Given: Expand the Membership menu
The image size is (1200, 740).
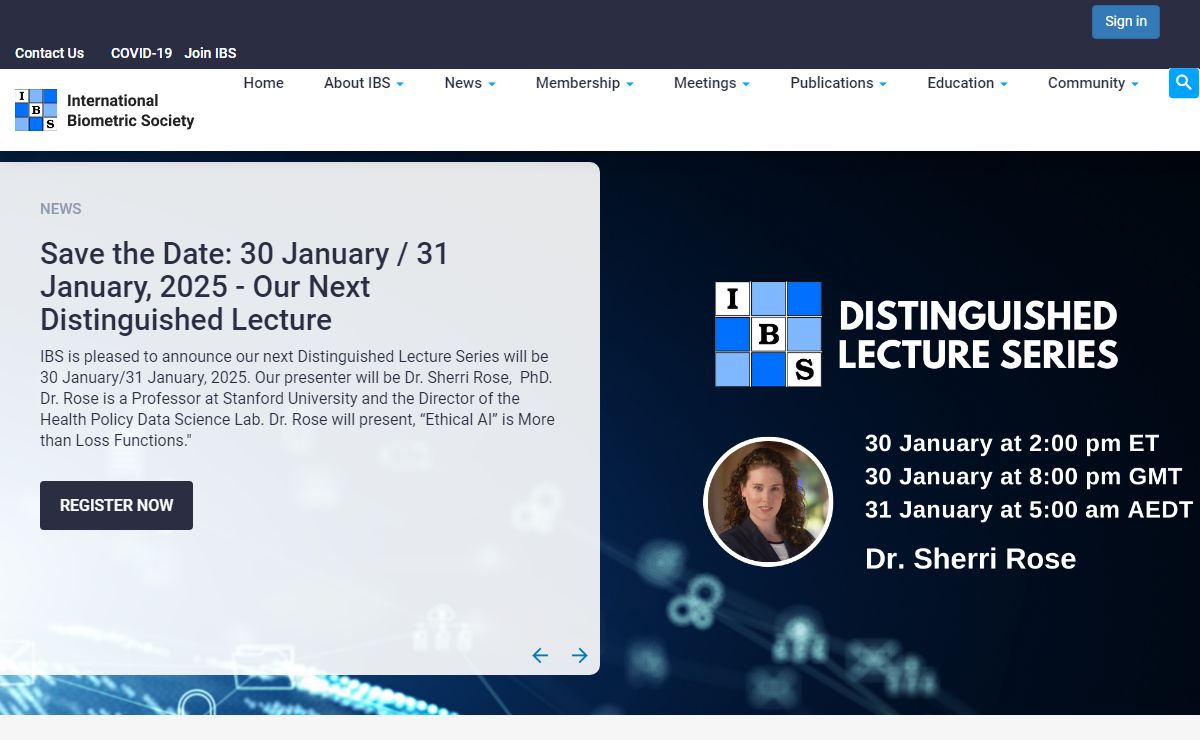Looking at the screenshot, I should tap(584, 83).
